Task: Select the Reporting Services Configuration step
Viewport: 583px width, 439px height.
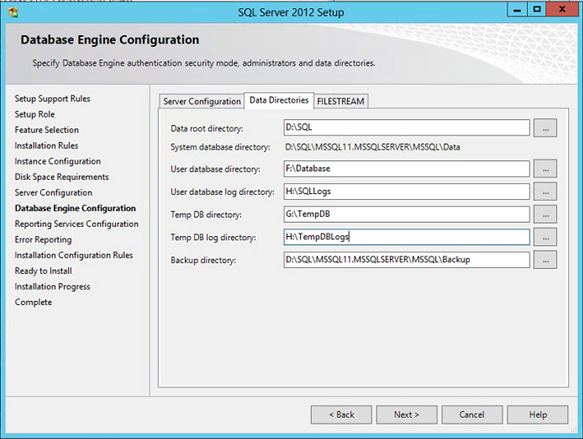Action: 77,224
